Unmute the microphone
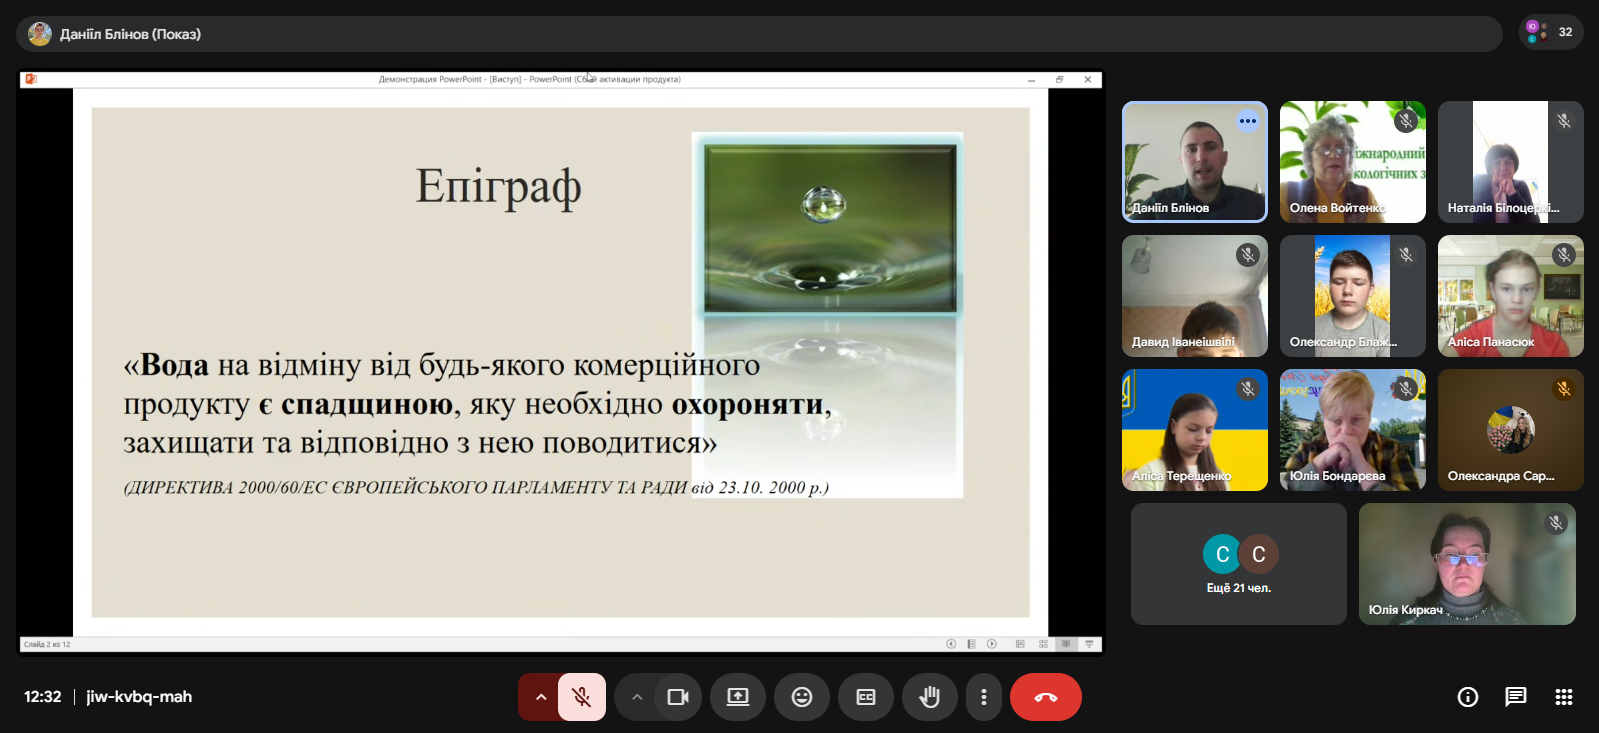 tap(581, 697)
